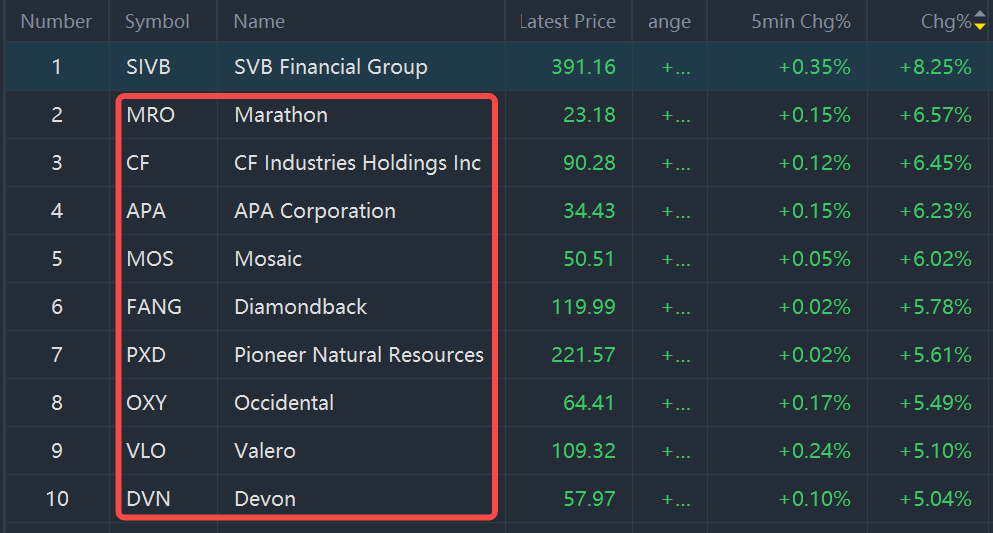Select the APA ticker symbol
This screenshot has height=533, width=993.
tap(146, 211)
